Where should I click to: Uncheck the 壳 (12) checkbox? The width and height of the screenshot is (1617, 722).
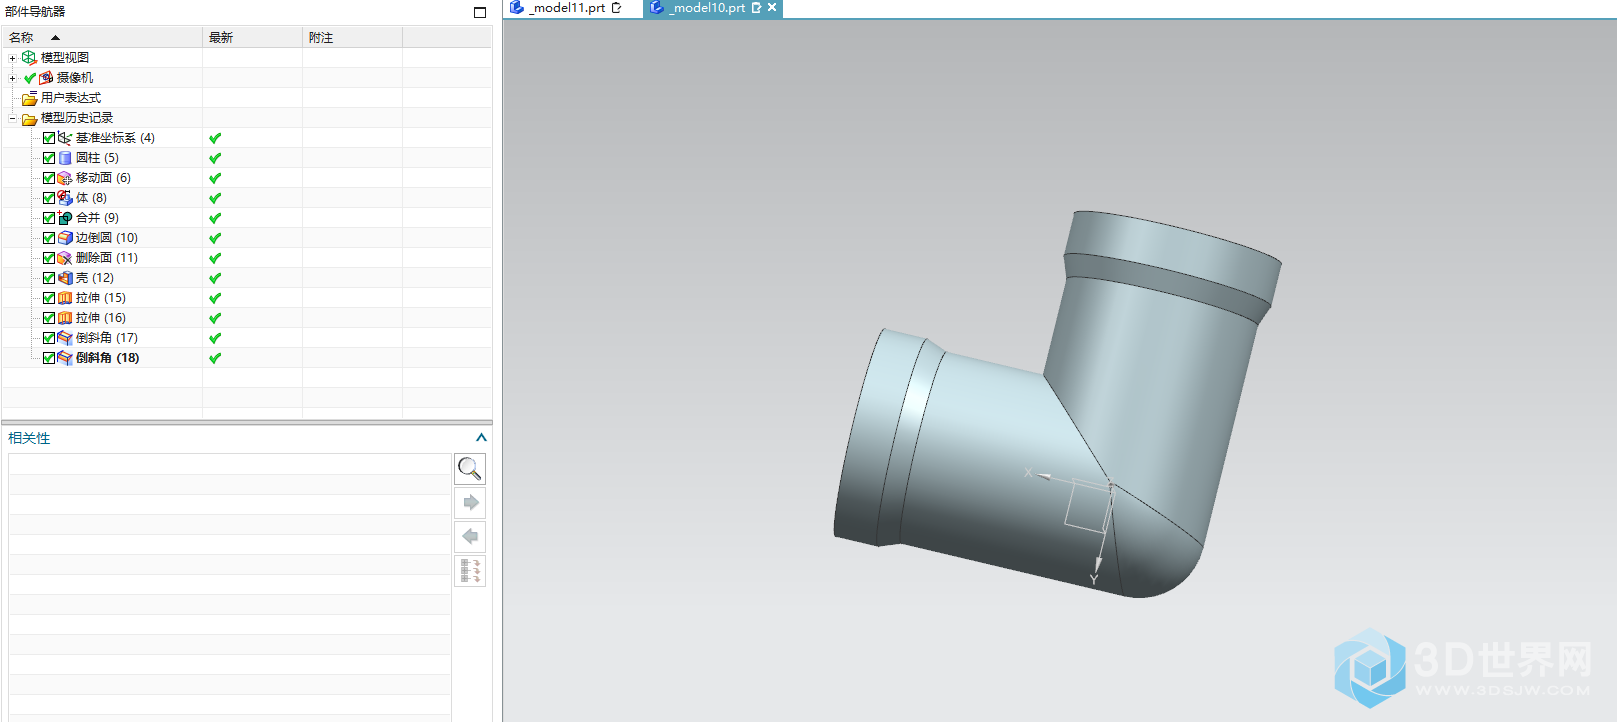49,278
